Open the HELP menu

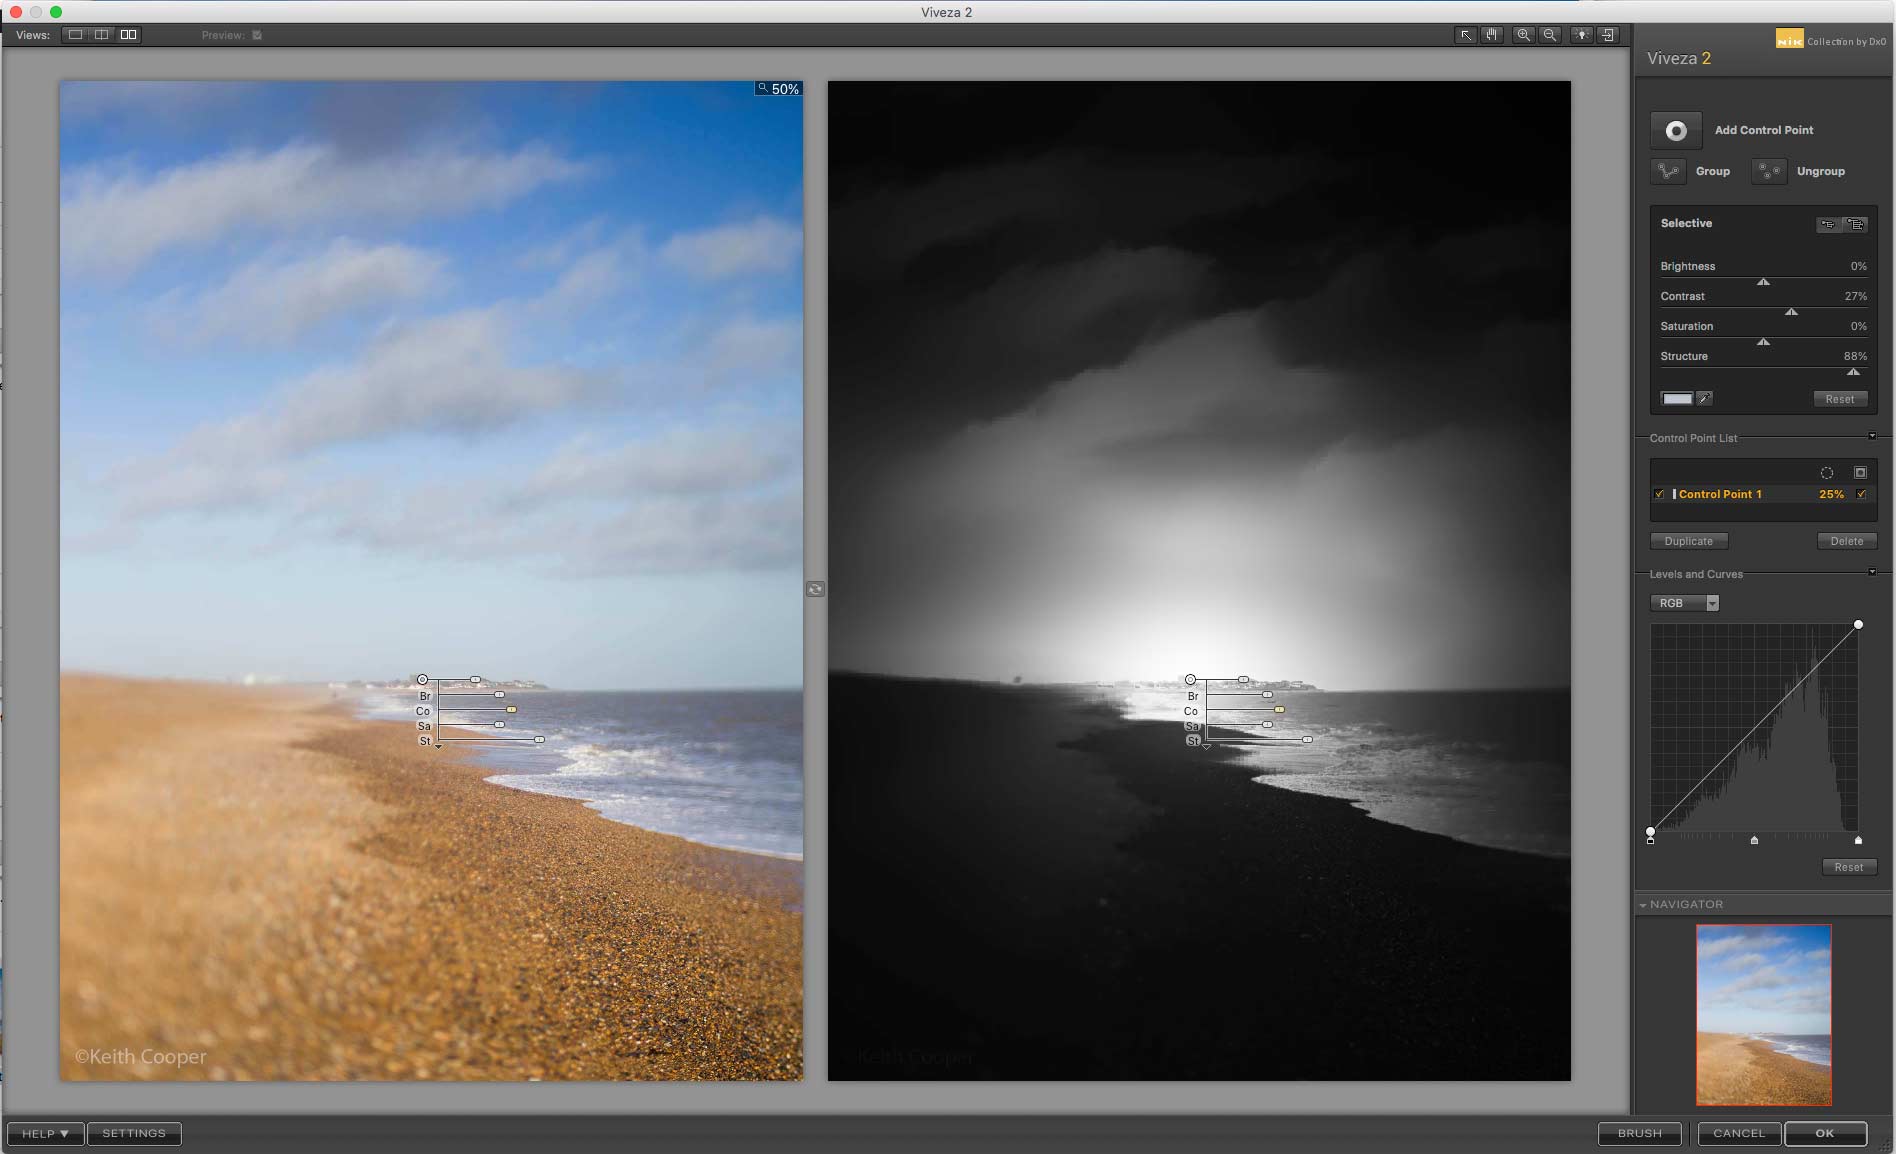pyautogui.click(x=45, y=1133)
